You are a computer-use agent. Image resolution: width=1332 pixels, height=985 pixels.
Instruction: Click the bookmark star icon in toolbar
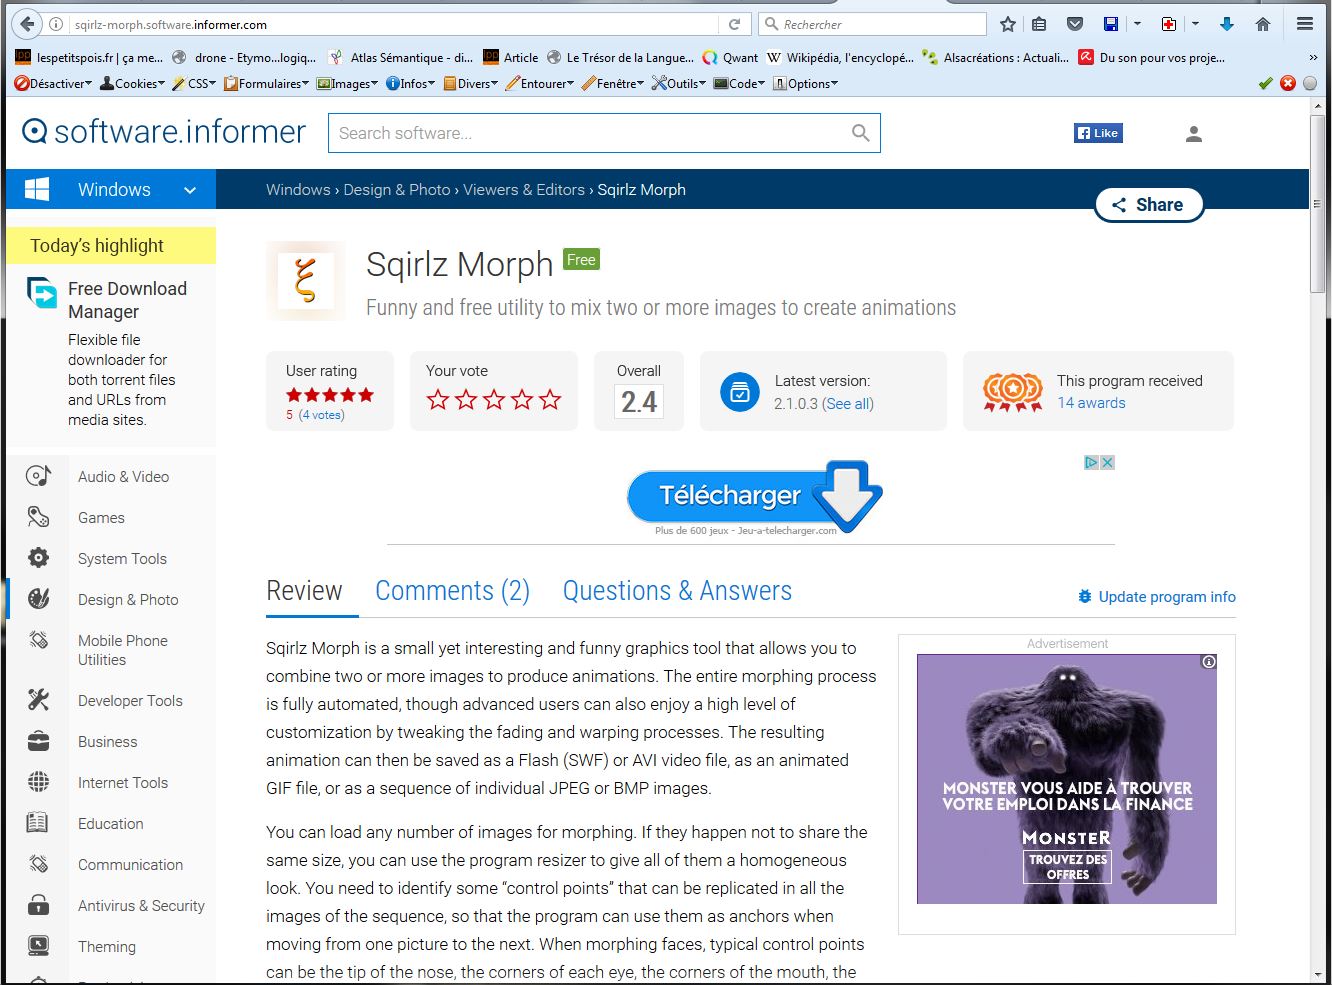tap(1008, 24)
